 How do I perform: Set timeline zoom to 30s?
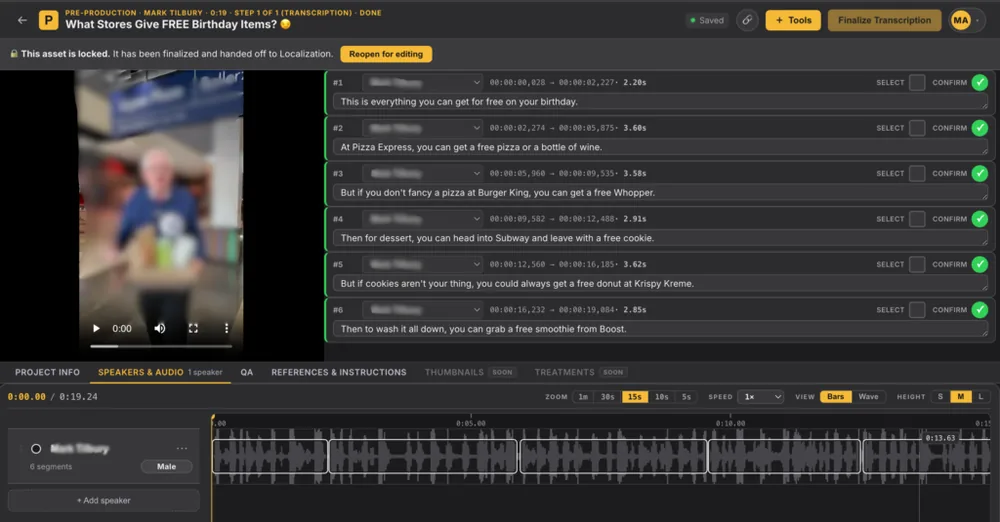[607, 397]
